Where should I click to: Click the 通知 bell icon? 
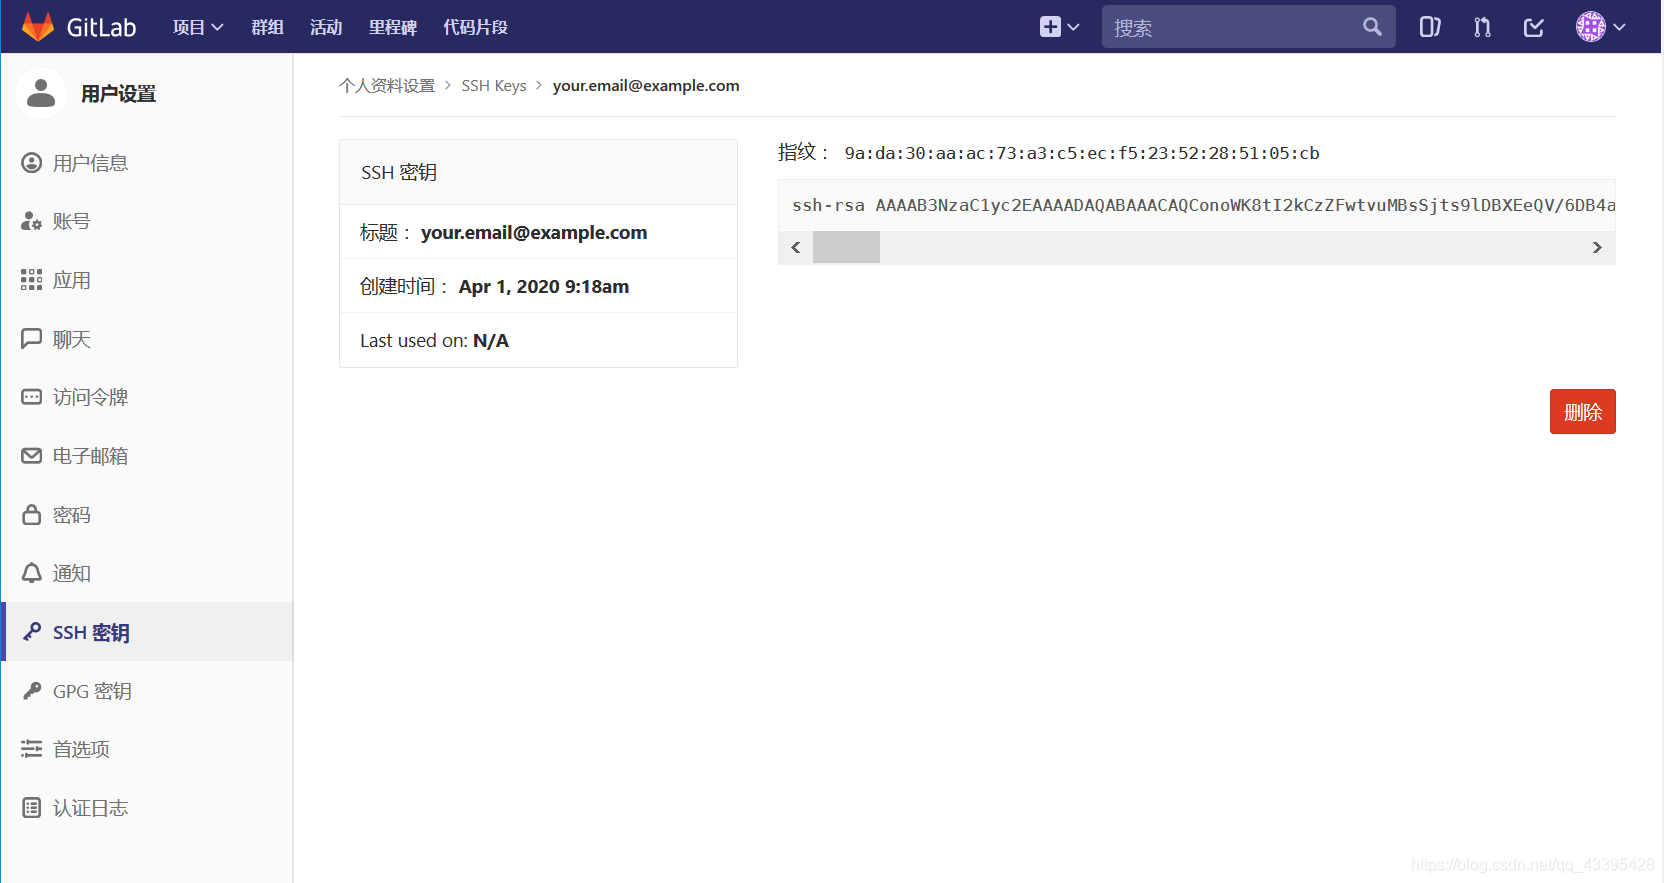pyautogui.click(x=32, y=573)
